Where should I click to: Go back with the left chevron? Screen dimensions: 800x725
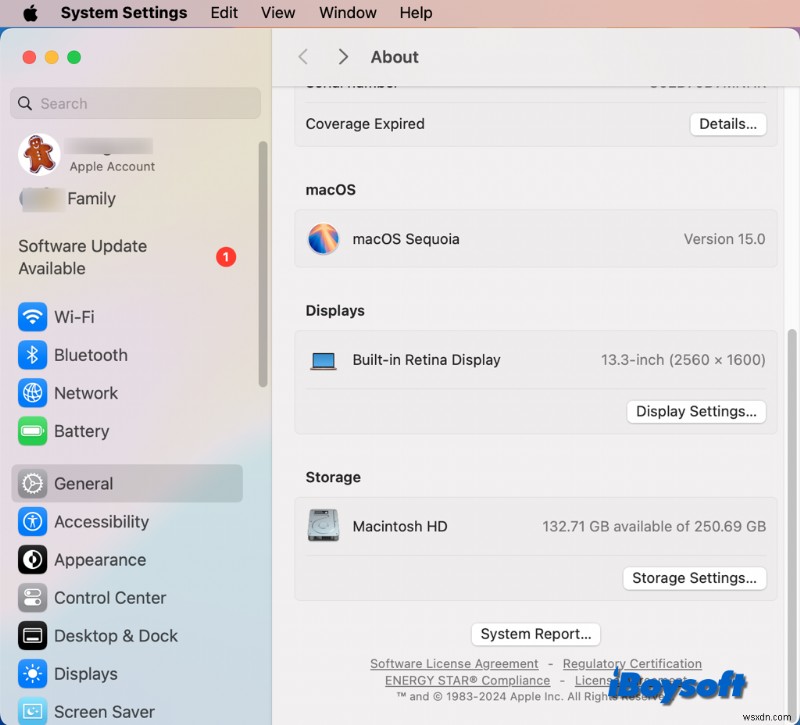[304, 57]
